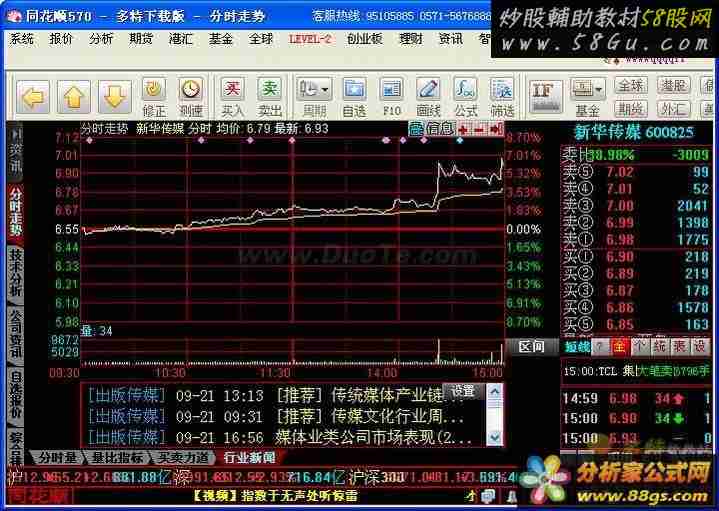Screen dimensions: 719x511
Task: Open the 报价 menu
Action: [x=61, y=39]
